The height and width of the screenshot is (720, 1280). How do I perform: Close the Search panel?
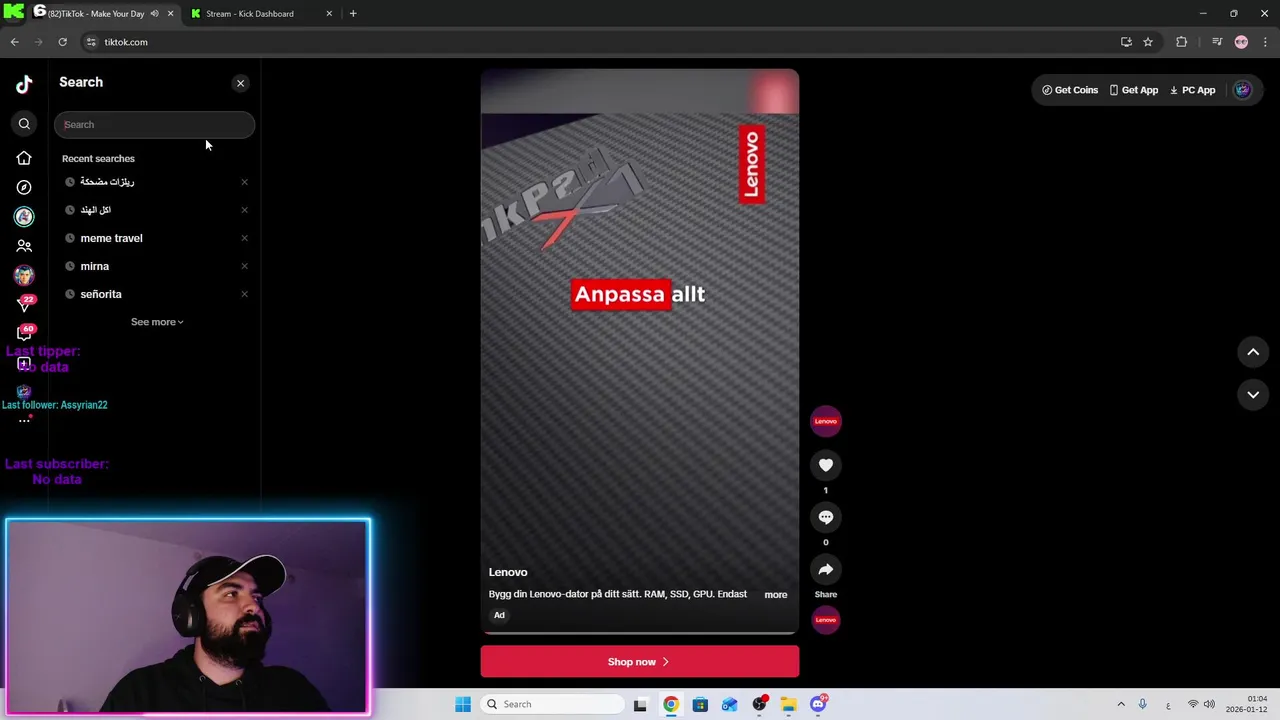click(240, 83)
